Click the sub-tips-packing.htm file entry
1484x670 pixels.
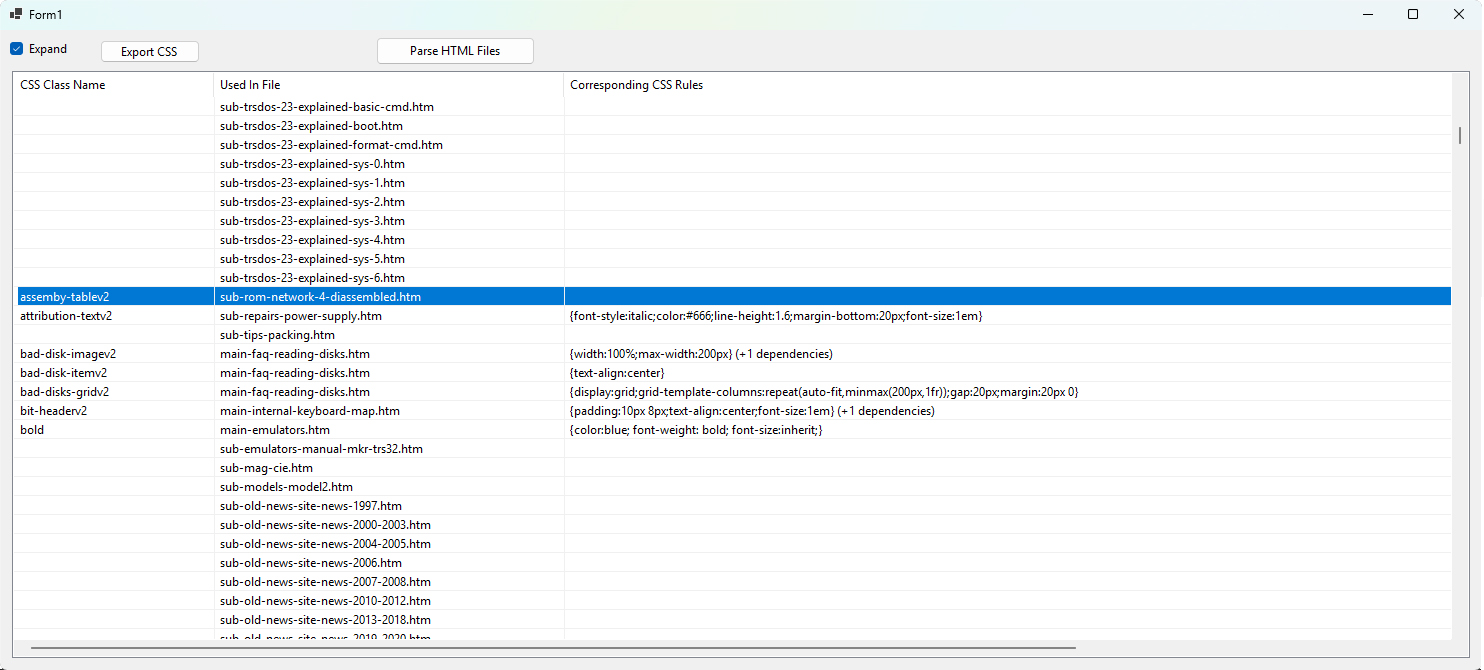click(277, 335)
